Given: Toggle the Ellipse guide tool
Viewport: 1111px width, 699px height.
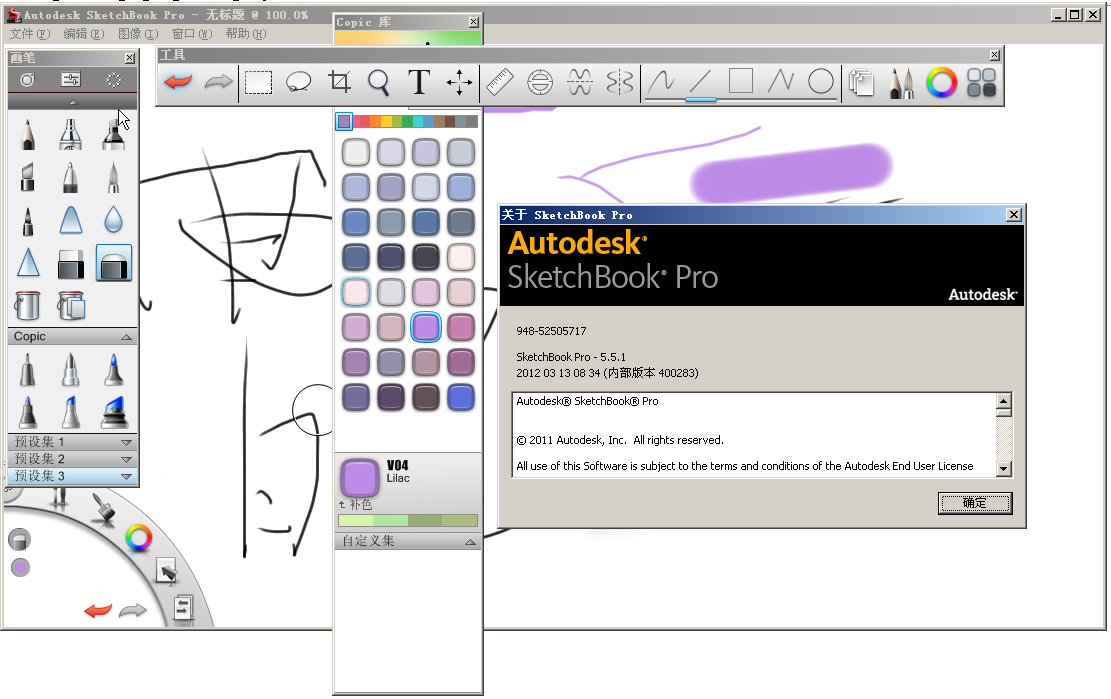Looking at the screenshot, I should (540, 82).
